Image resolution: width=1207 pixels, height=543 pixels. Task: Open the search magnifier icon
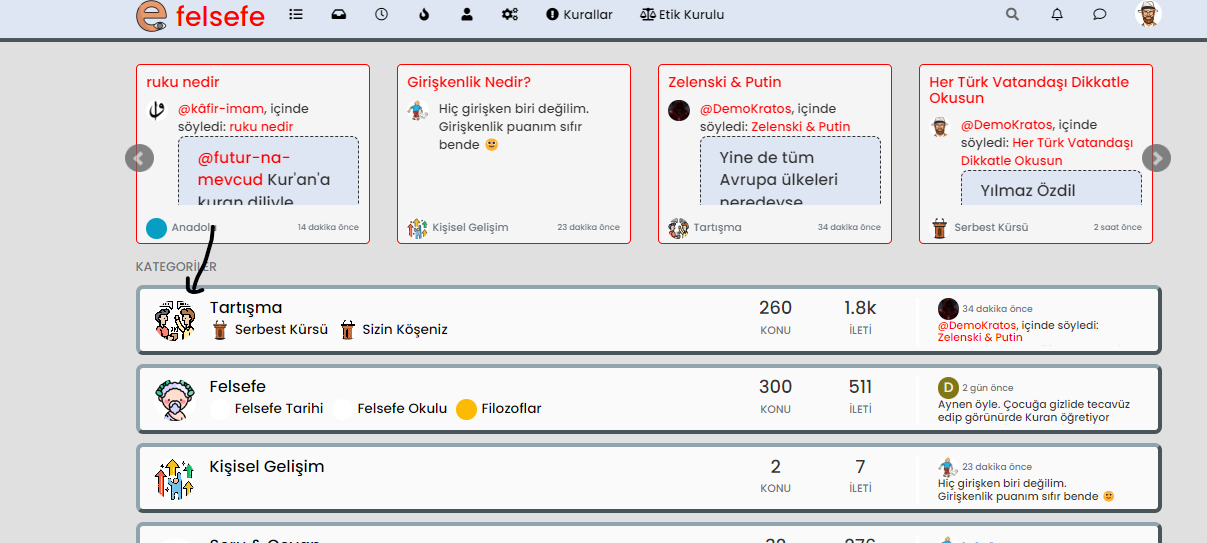[1013, 15]
